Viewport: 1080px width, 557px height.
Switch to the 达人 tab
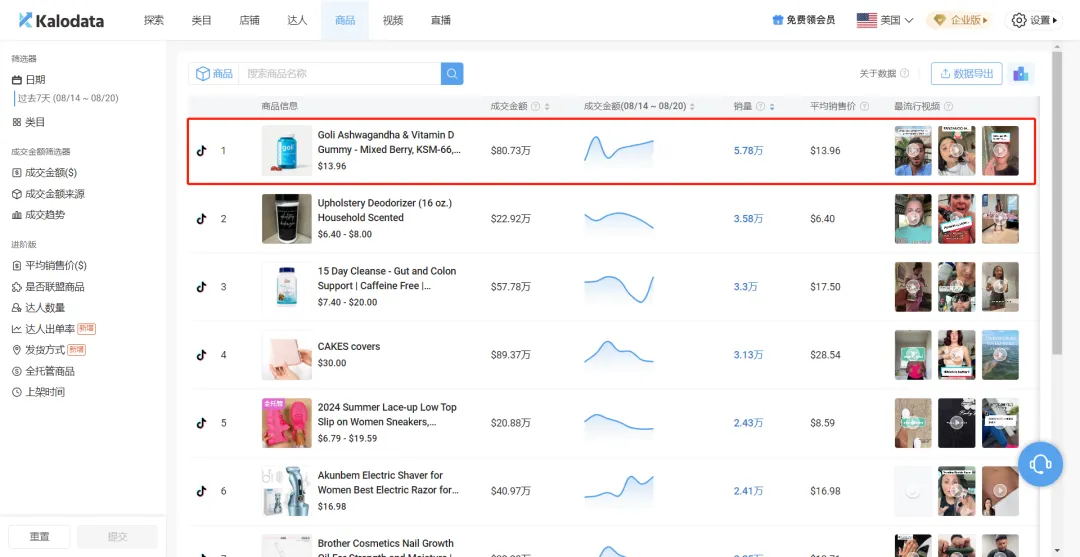tap(297, 20)
